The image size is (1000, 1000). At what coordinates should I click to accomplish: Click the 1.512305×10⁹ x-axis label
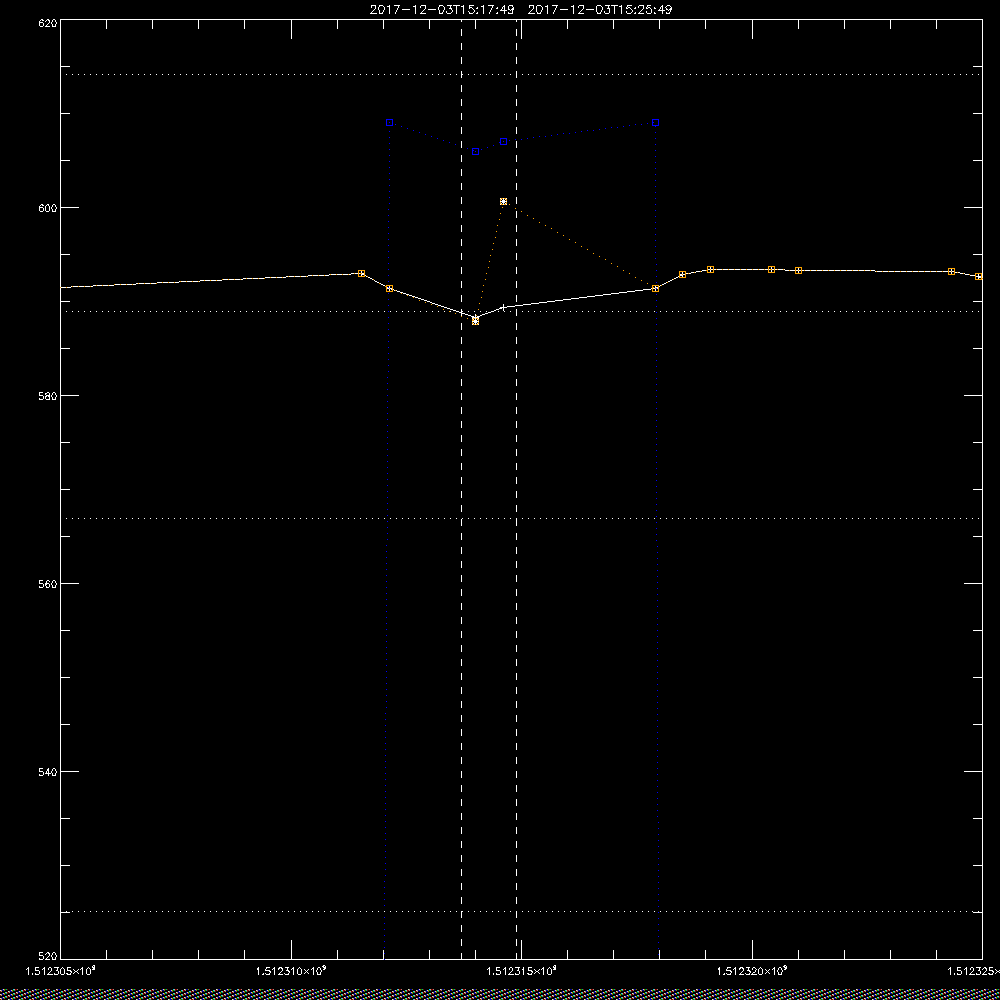click(x=60, y=971)
